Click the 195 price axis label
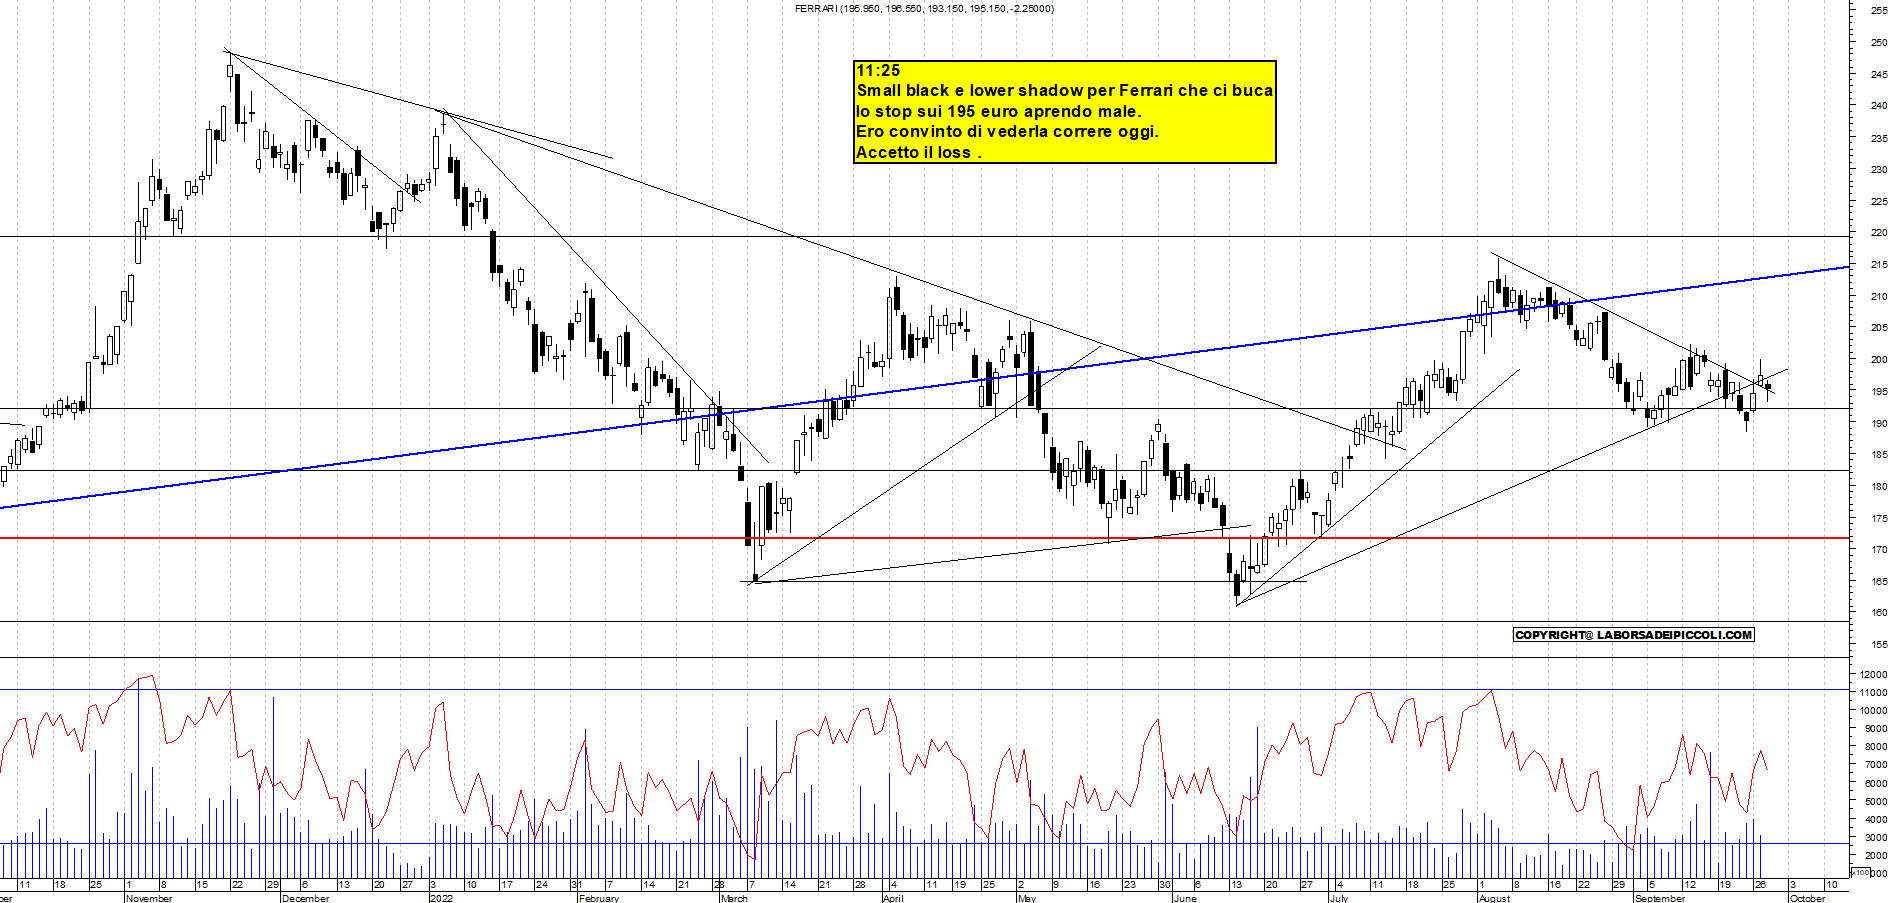 1879,391
